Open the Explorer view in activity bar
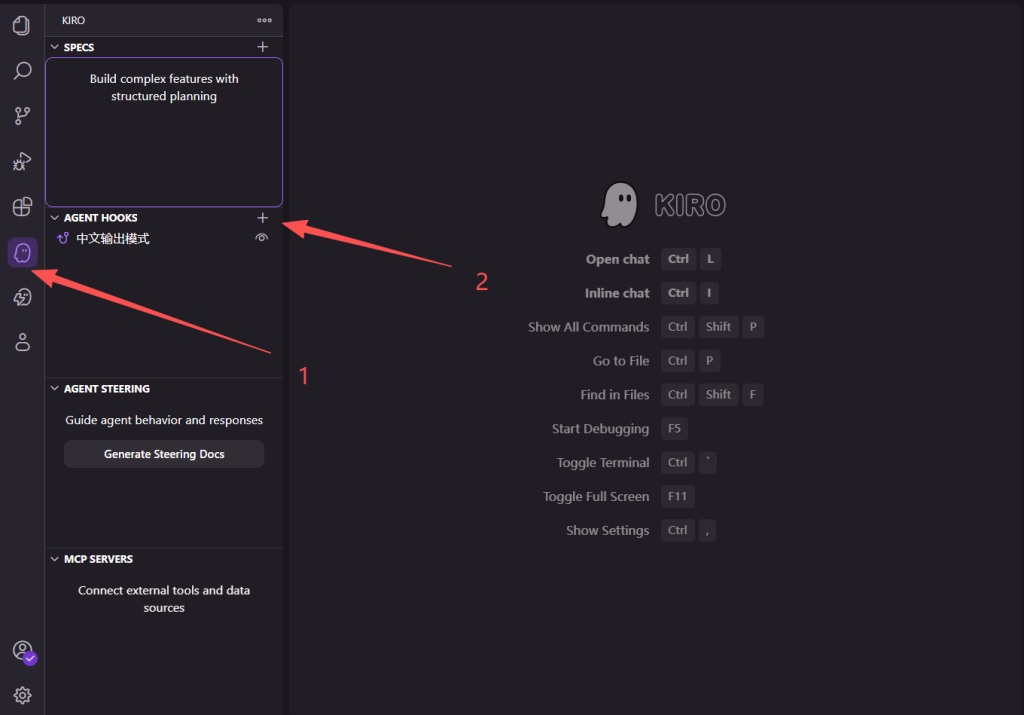The height and width of the screenshot is (715, 1024). coord(22,26)
